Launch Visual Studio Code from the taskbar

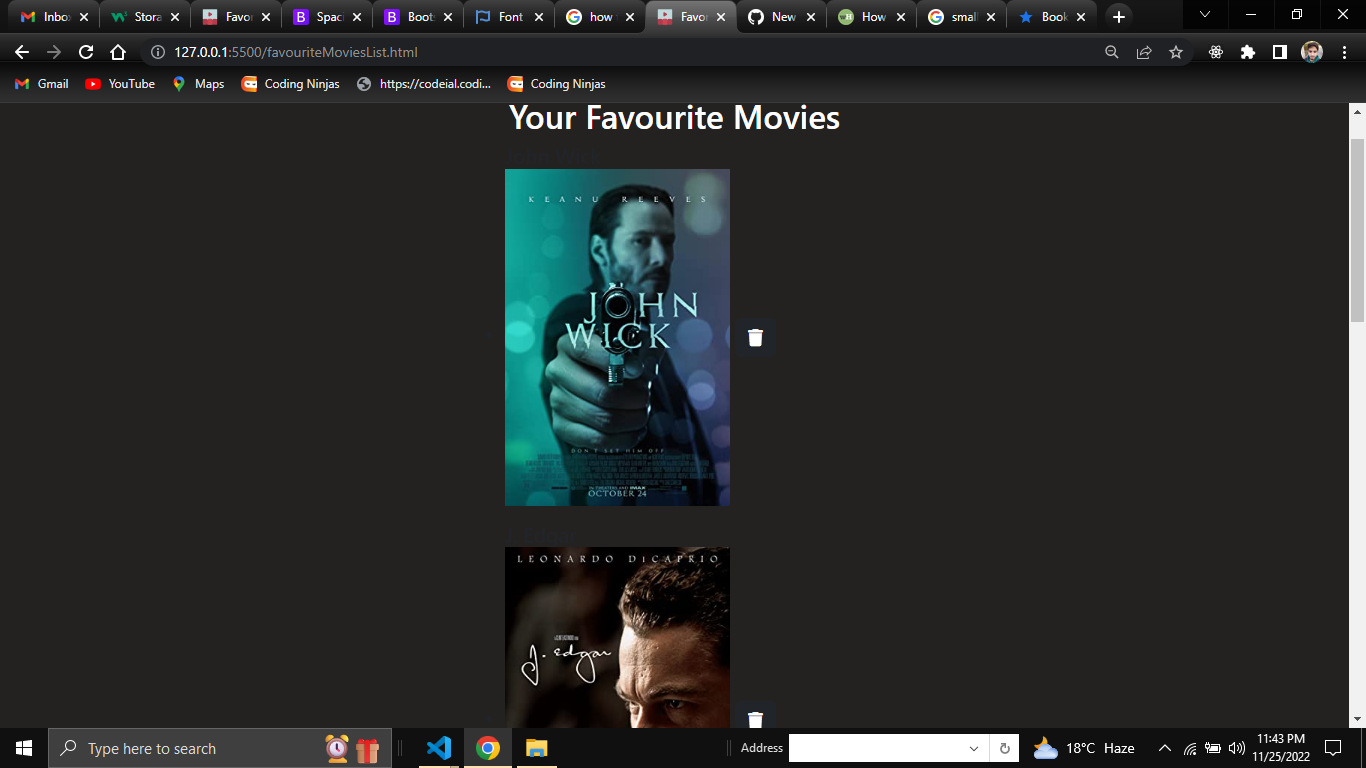439,748
